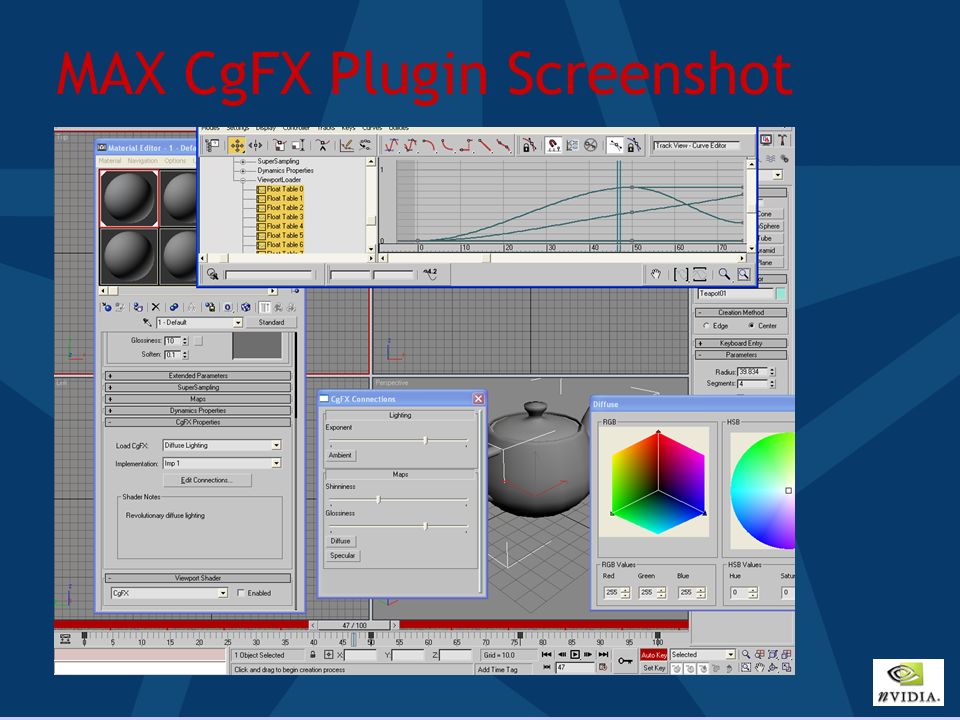Set tangents to Auto icon
960x720 pixels.
391,146
